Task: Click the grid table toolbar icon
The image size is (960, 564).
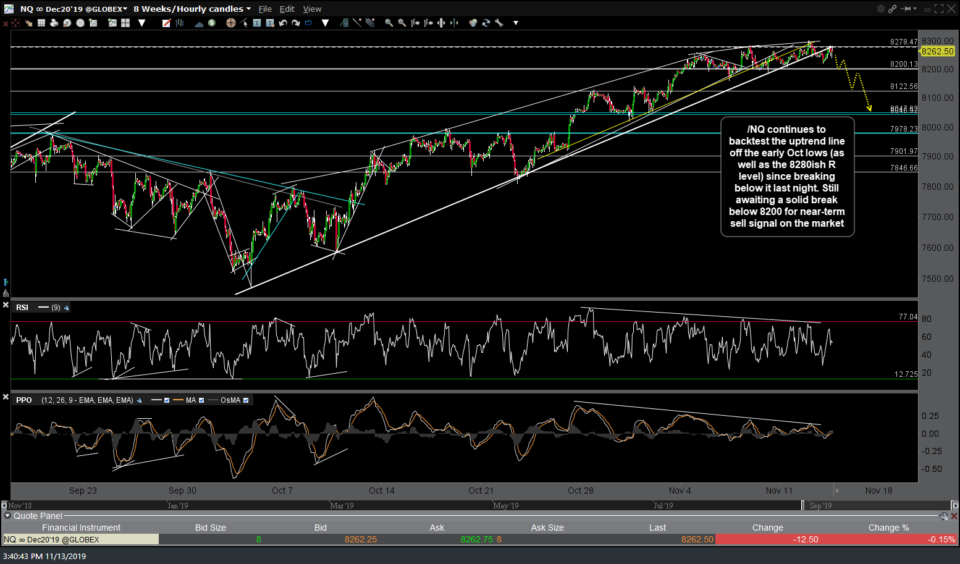Action: (x=41, y=23)
